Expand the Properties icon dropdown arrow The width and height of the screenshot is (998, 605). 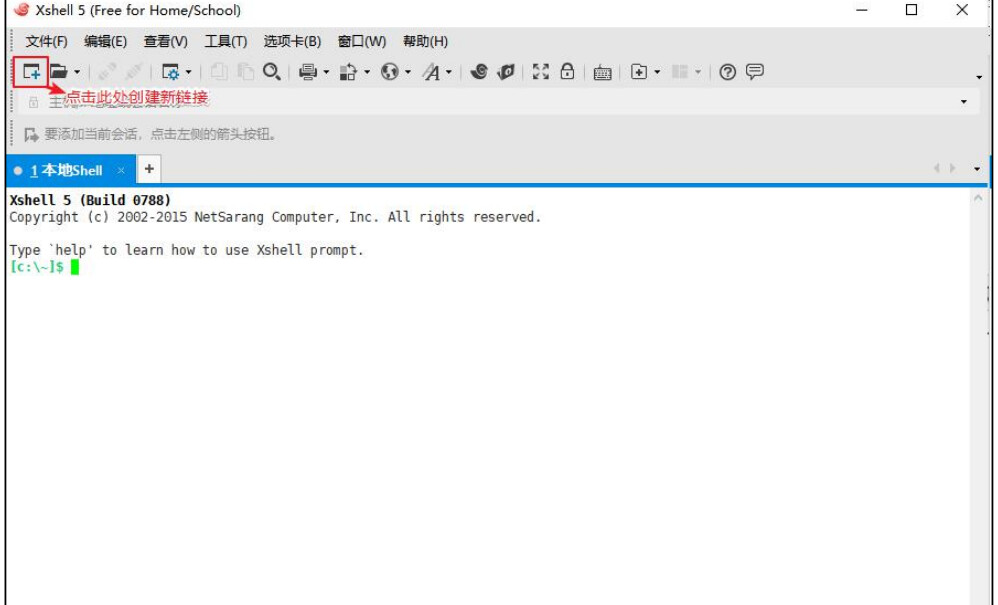188,73
